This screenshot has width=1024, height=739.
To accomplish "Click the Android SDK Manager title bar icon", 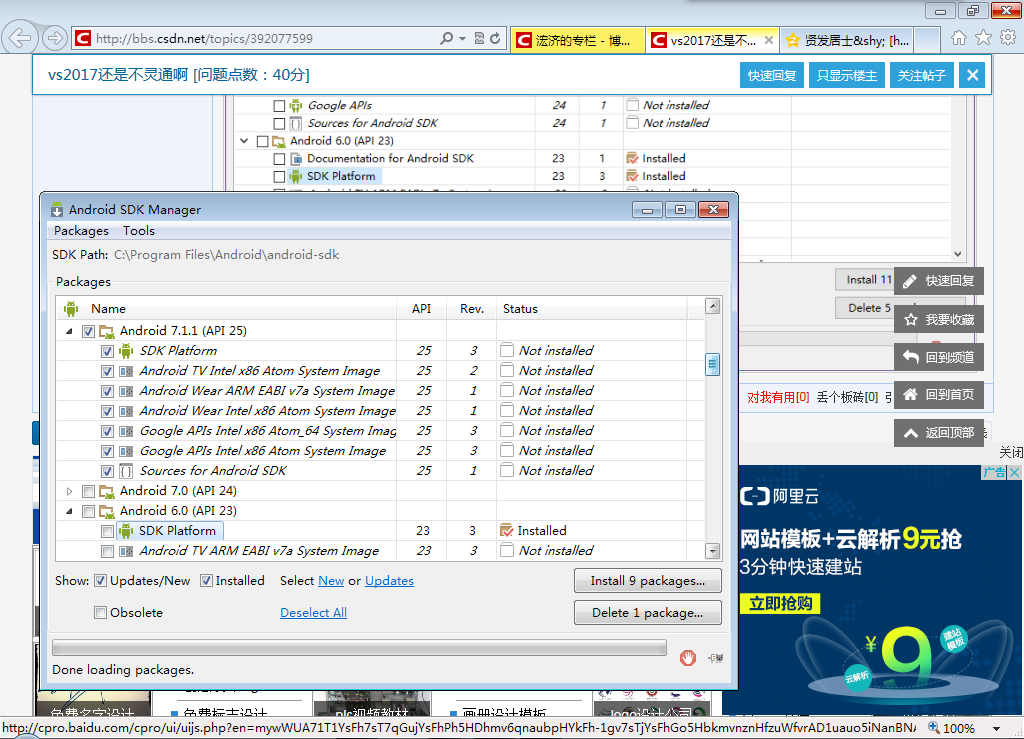I will (57, 210).
